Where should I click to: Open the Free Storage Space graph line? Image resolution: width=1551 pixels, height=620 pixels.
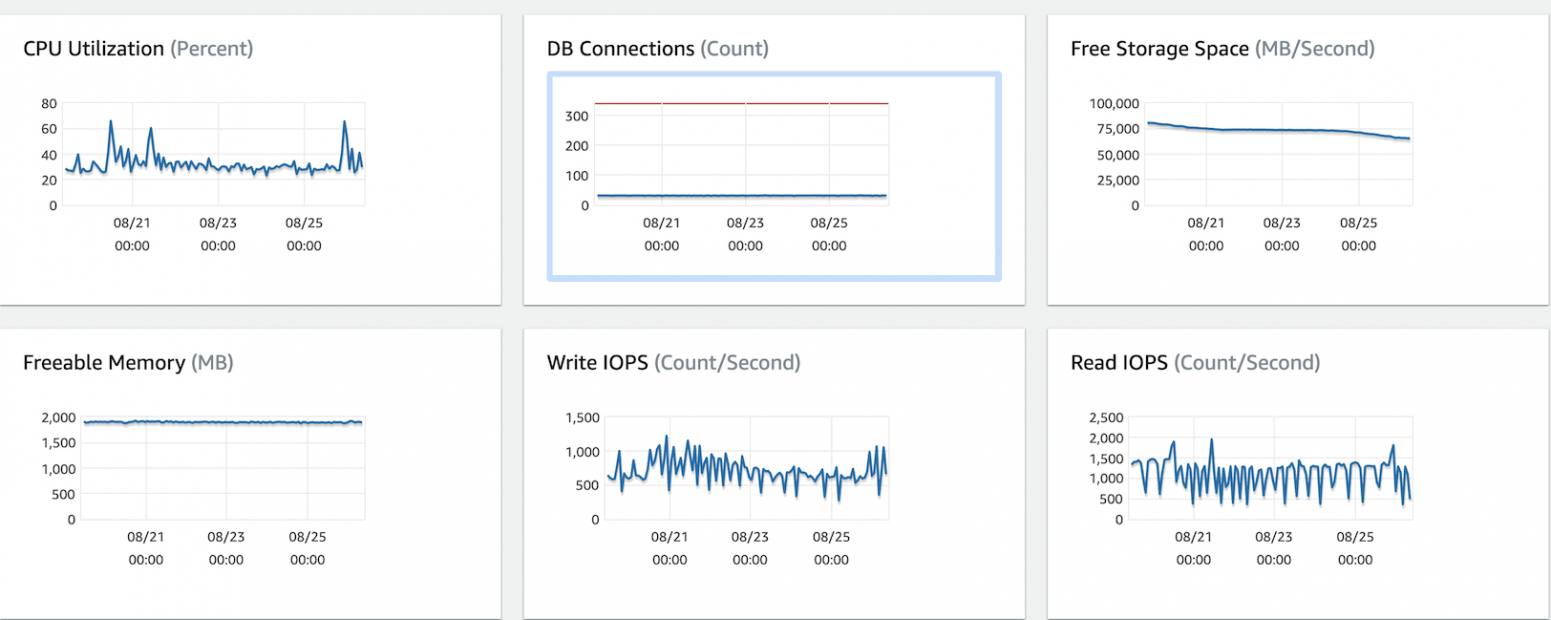[1280, 130]
